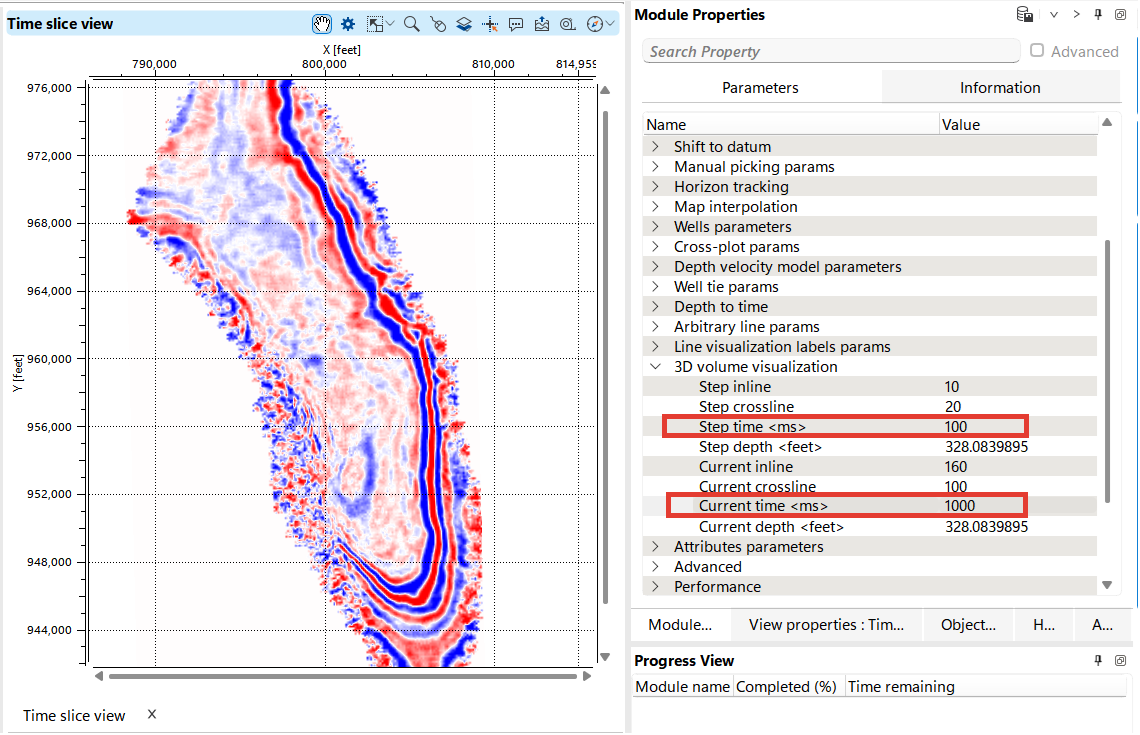The width and height of the screenshot is (1140, 735).
Task: Select the tape measure tool
Action: click(x=567, y=23)
